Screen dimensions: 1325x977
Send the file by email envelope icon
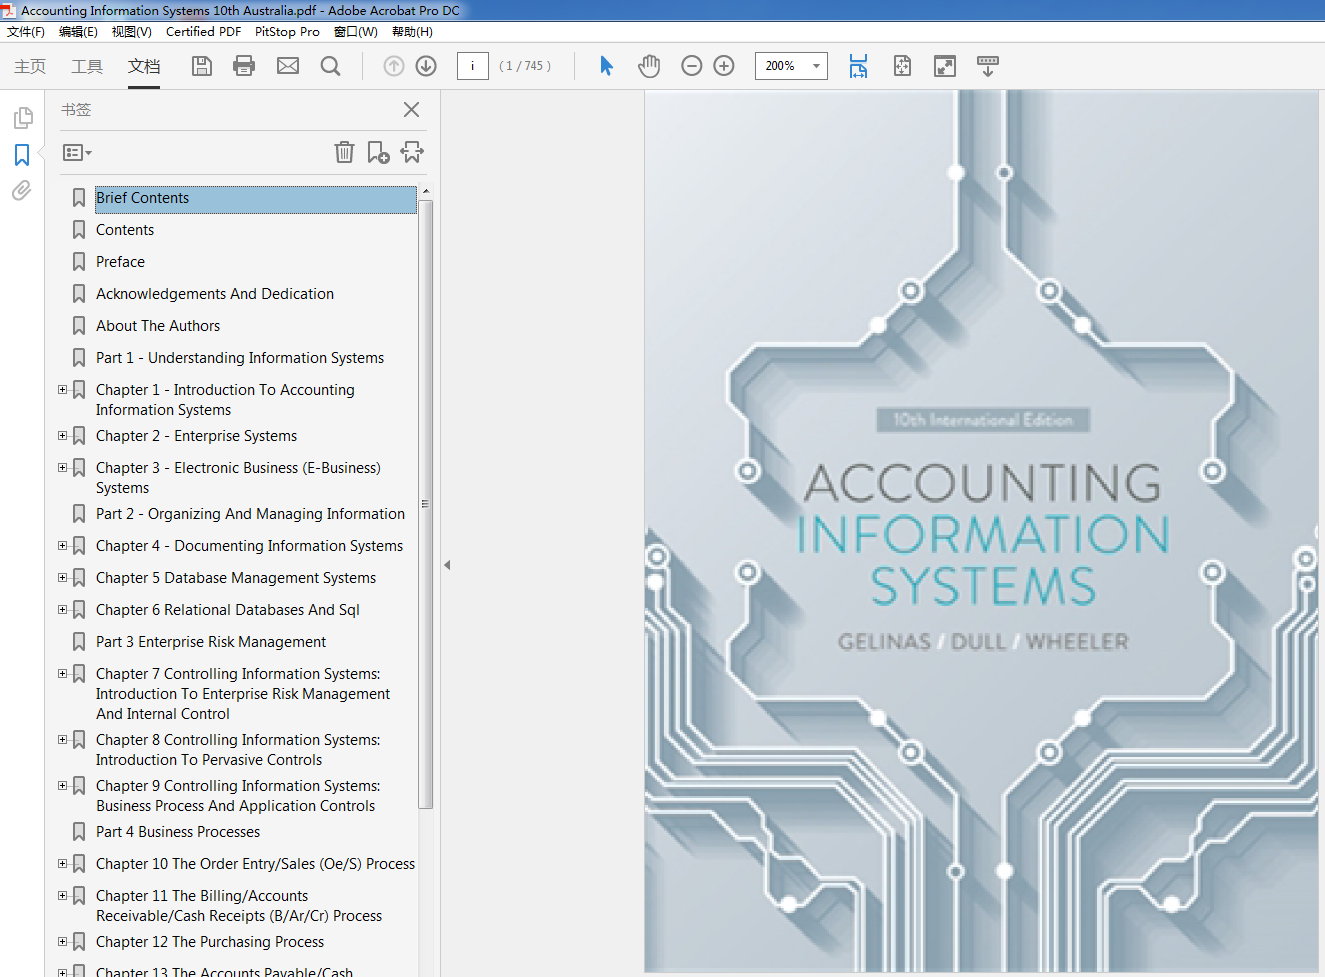click(288, 66)
